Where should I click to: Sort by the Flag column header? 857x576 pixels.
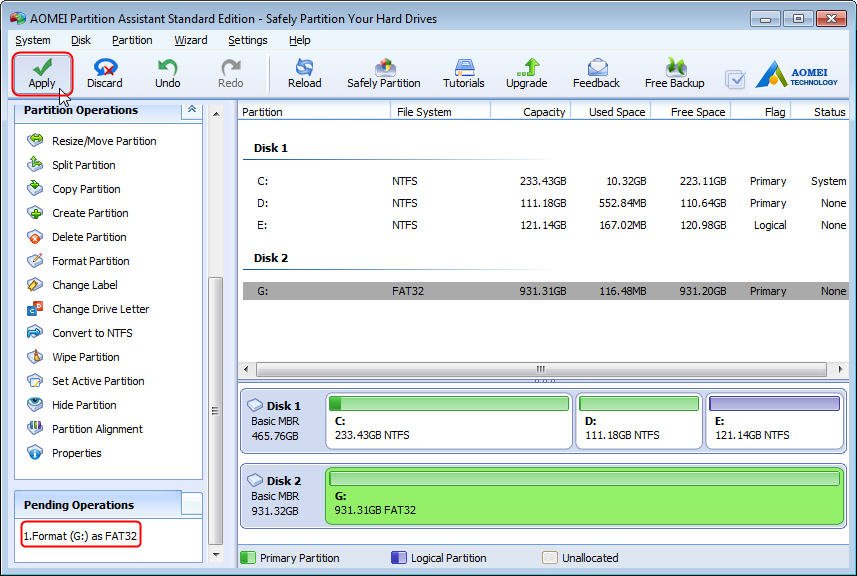click(761, 112)
